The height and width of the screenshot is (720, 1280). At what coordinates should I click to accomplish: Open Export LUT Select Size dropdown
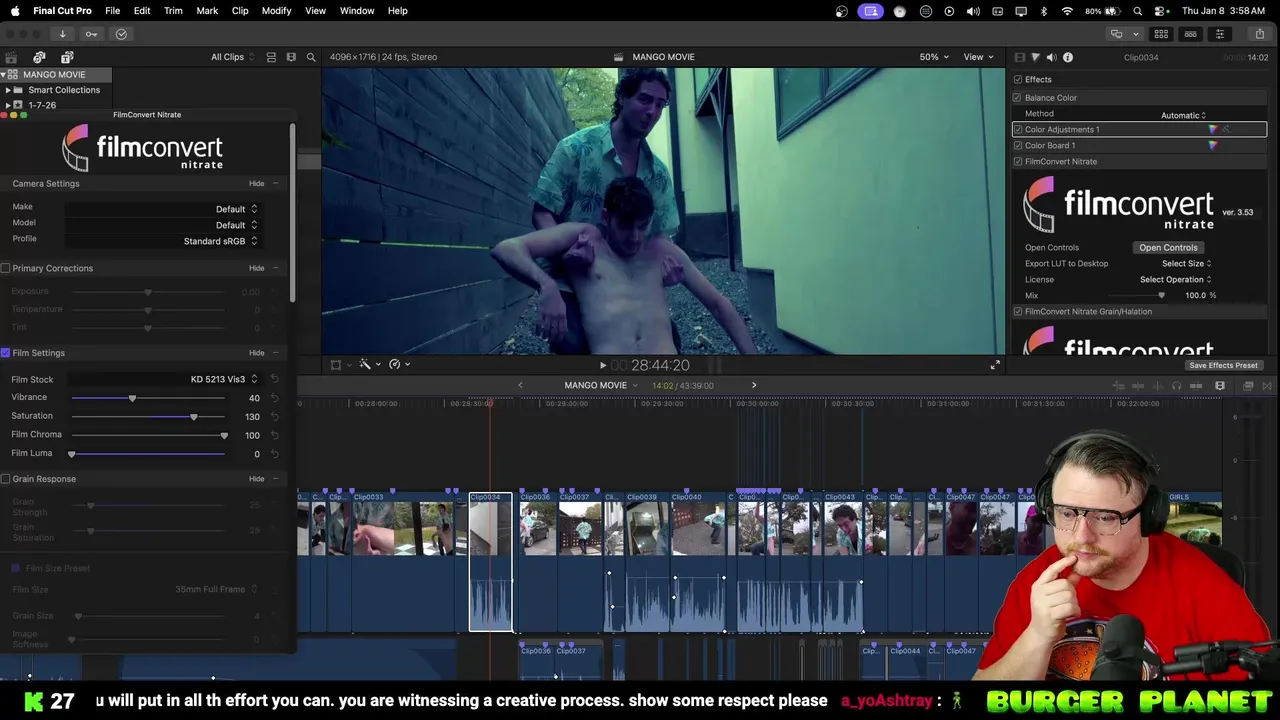(x=1187, y=263)
